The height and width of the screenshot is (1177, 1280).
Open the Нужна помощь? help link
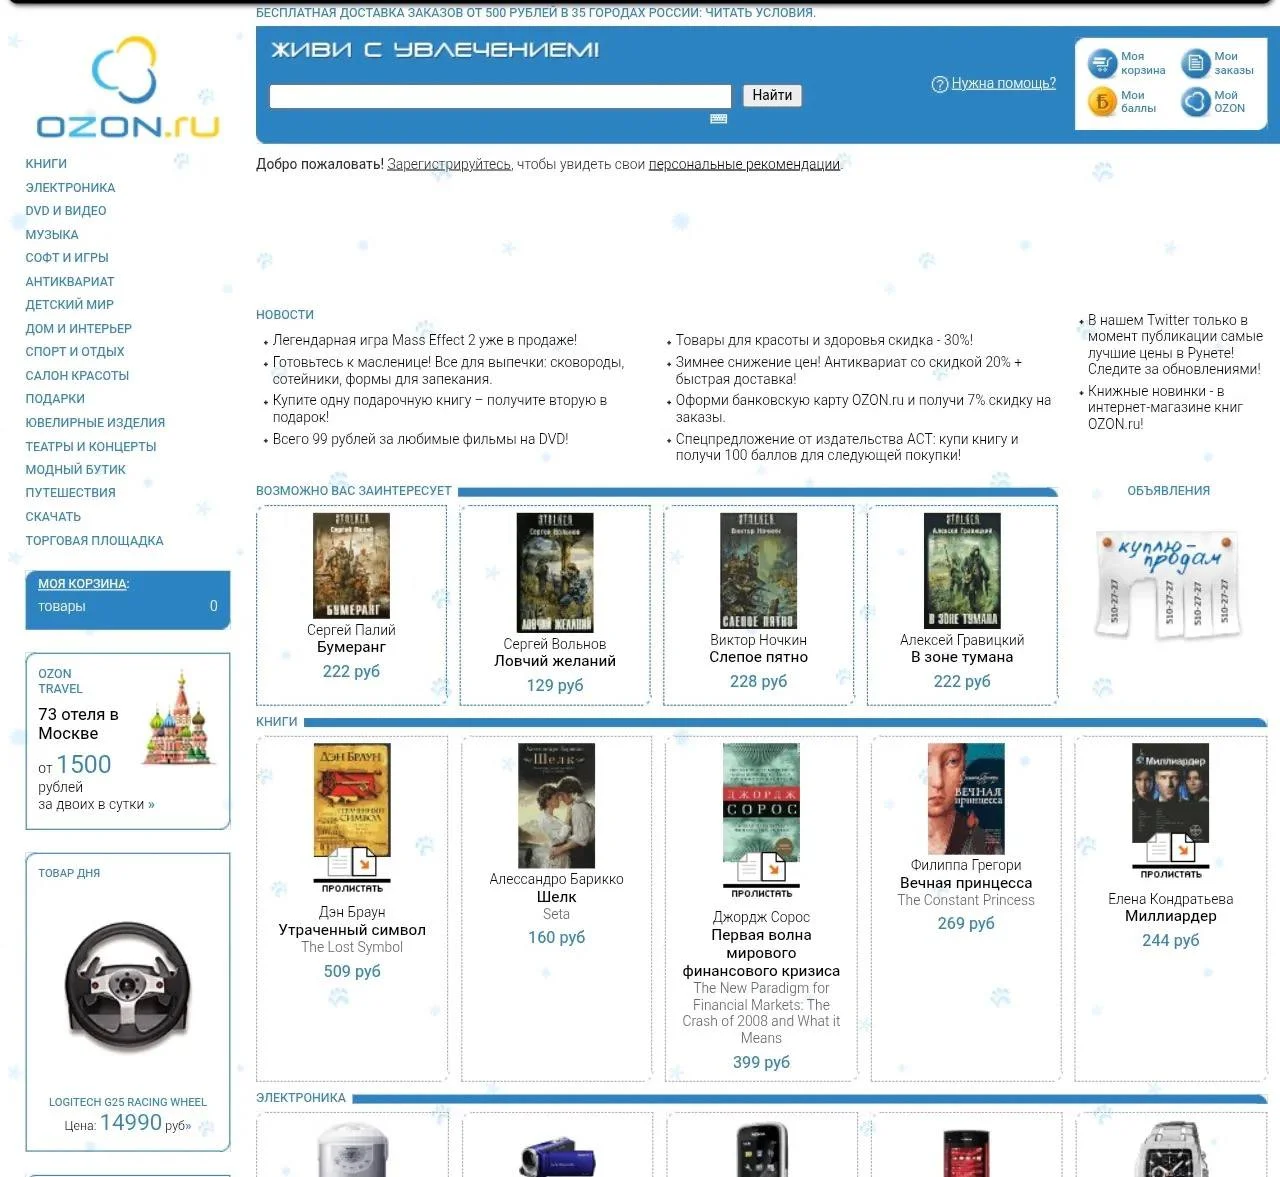click(x=1003, y=84)
